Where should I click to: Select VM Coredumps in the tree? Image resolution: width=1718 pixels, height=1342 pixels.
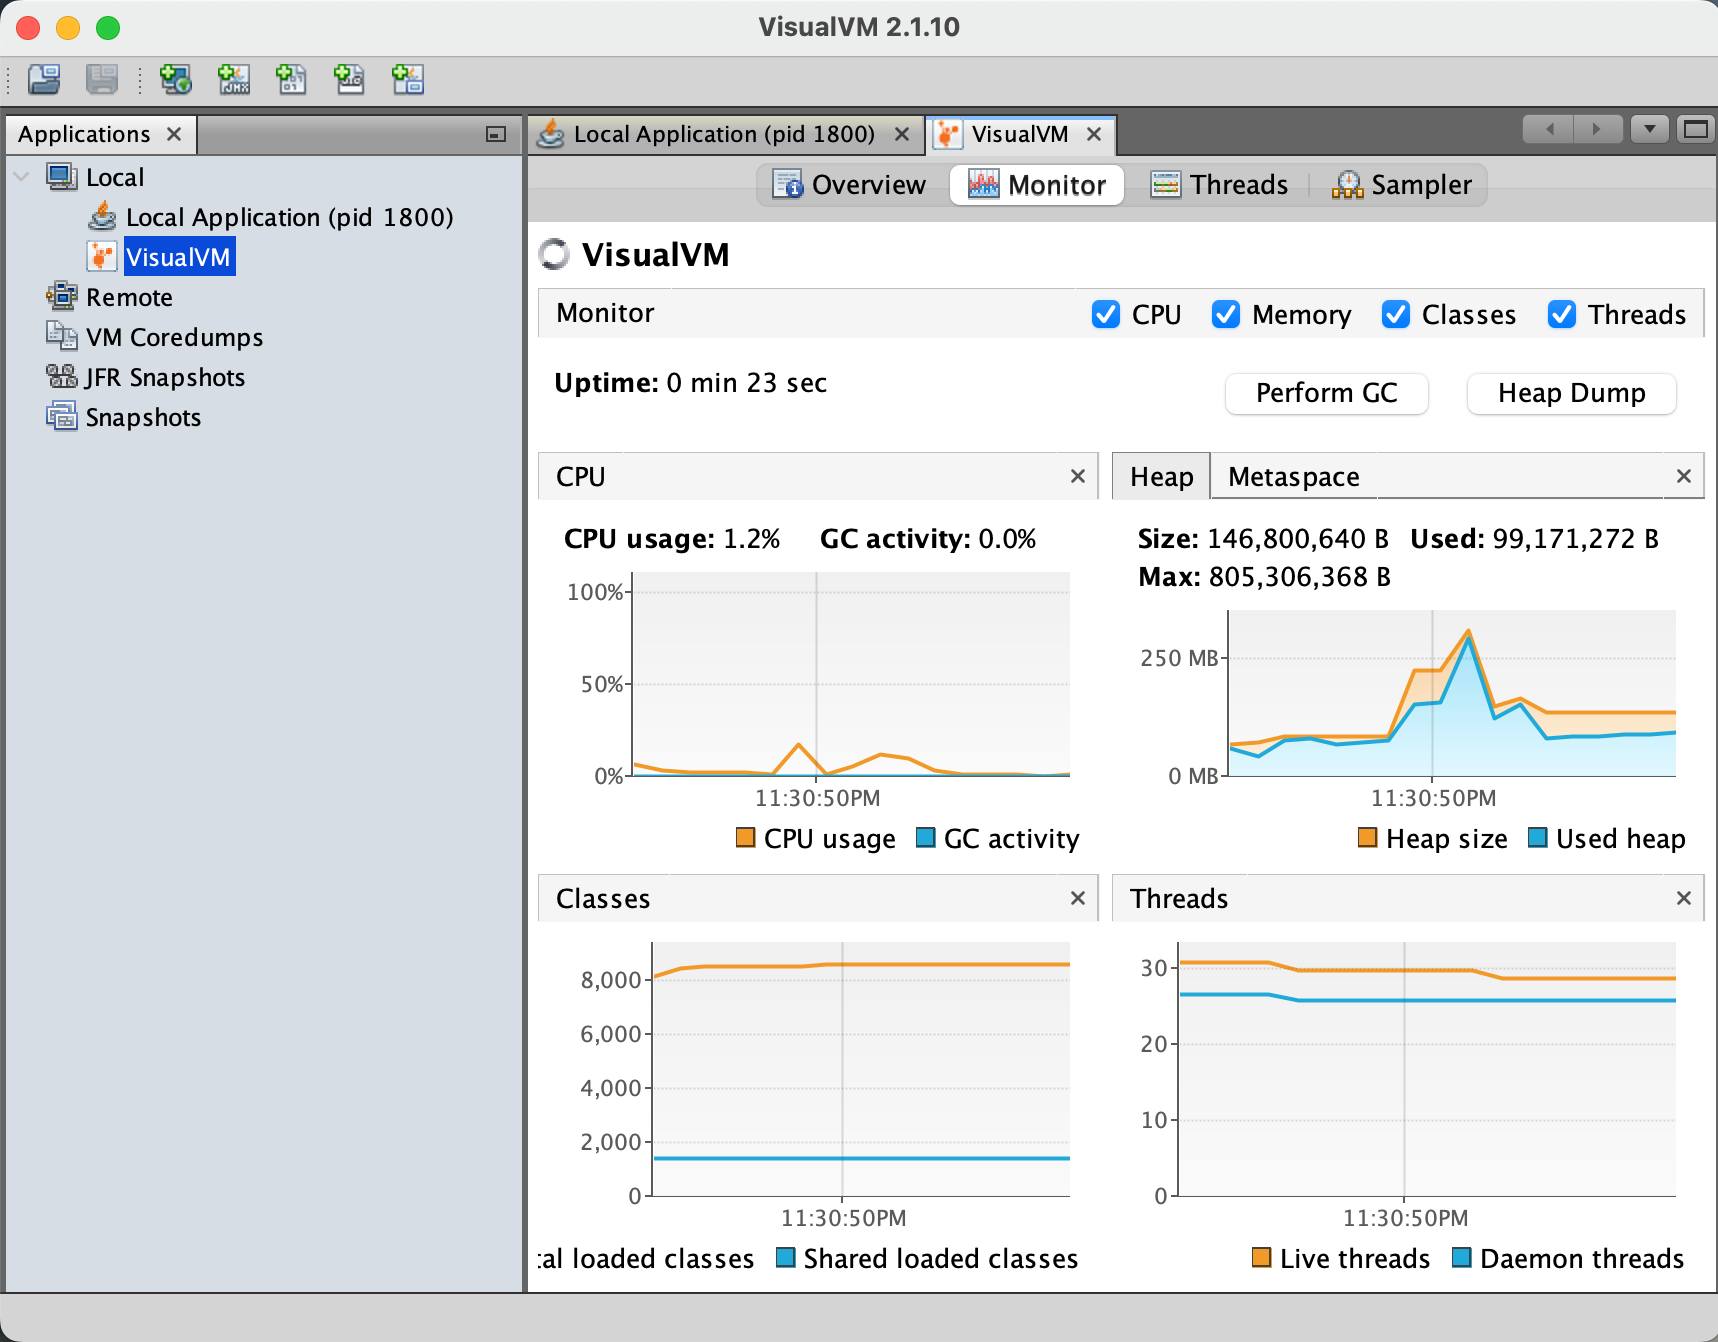(x=175, y=337)
